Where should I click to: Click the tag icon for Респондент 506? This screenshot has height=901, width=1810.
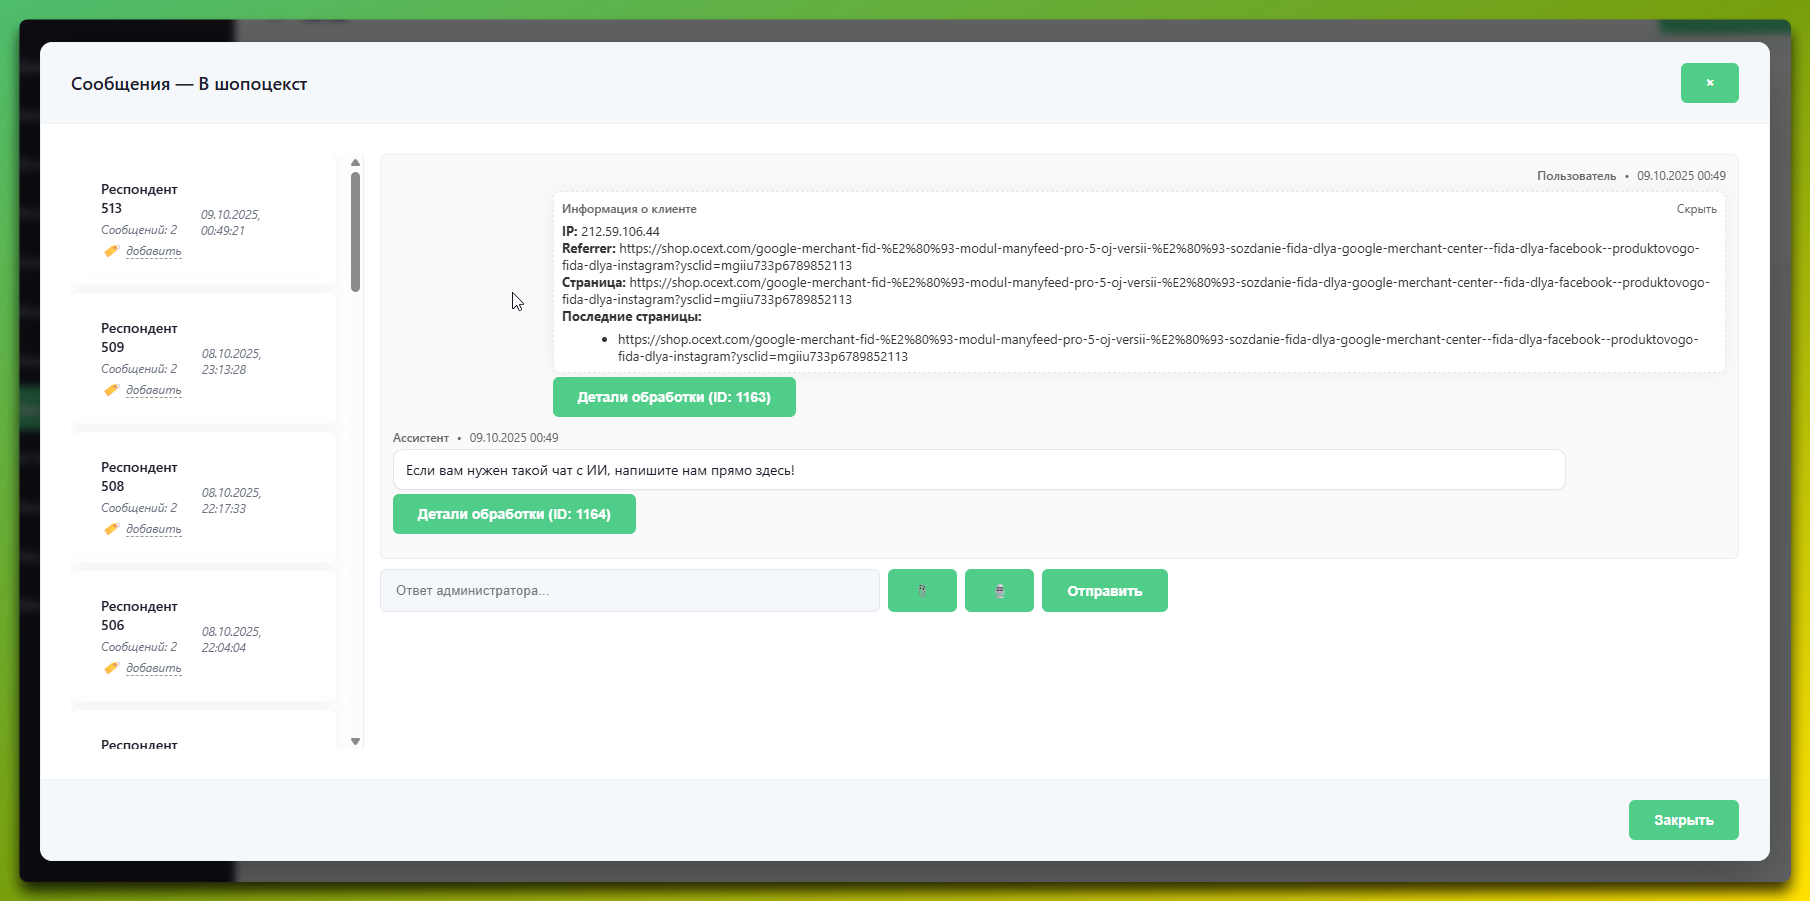[x=111, y=668]
